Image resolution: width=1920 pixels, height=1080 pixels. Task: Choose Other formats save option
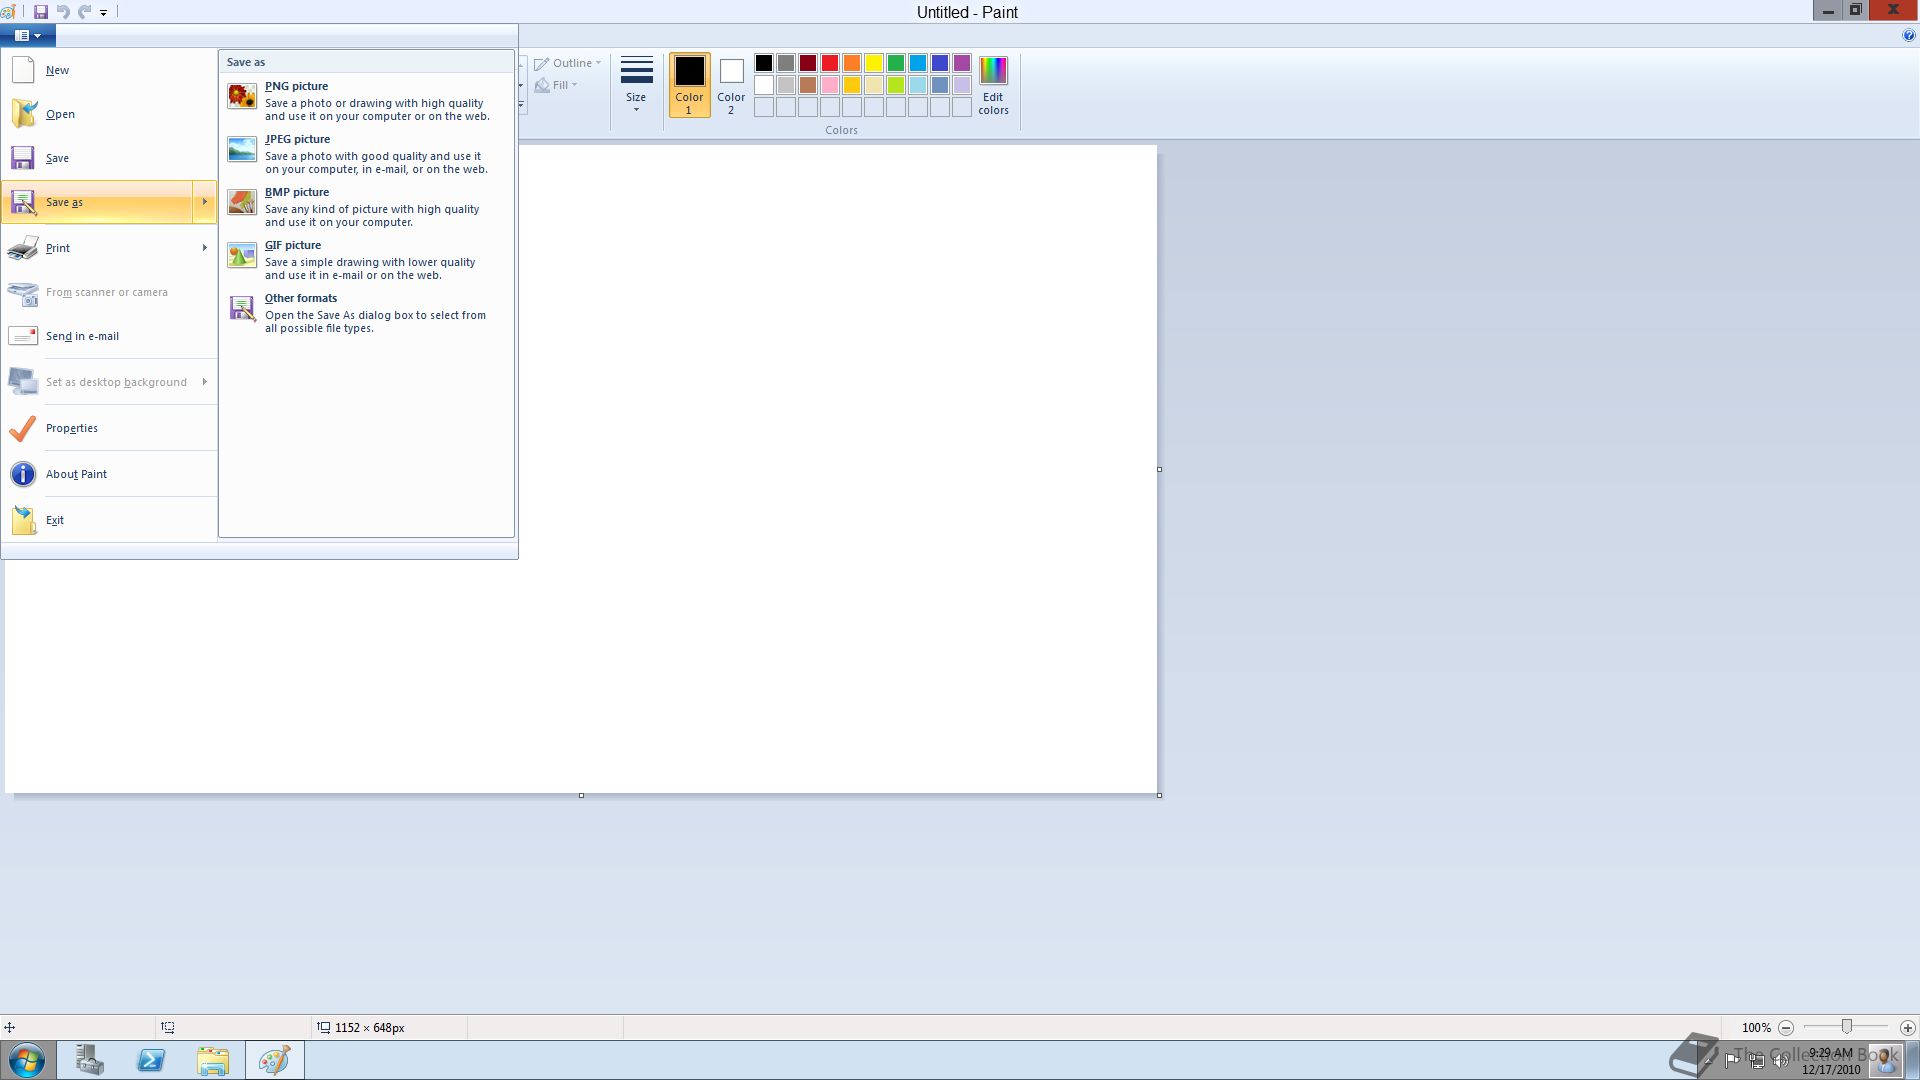pos(366,313)
